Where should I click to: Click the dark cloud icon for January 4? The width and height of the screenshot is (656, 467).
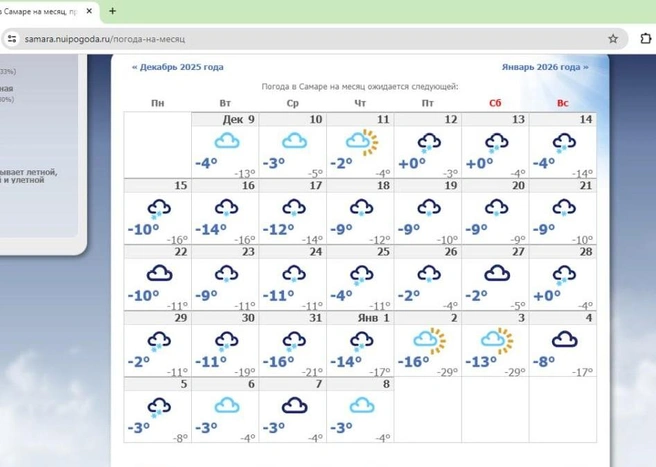click(x=564, y=339)
